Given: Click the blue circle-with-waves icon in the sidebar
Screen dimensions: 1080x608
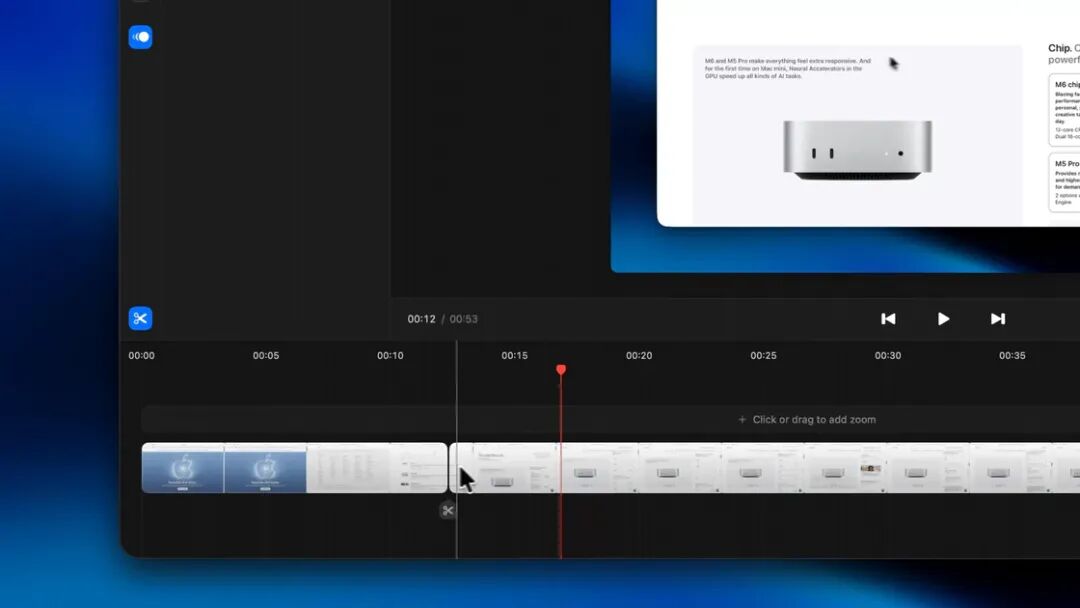Looking at the screenshot, I should [141, 37].
